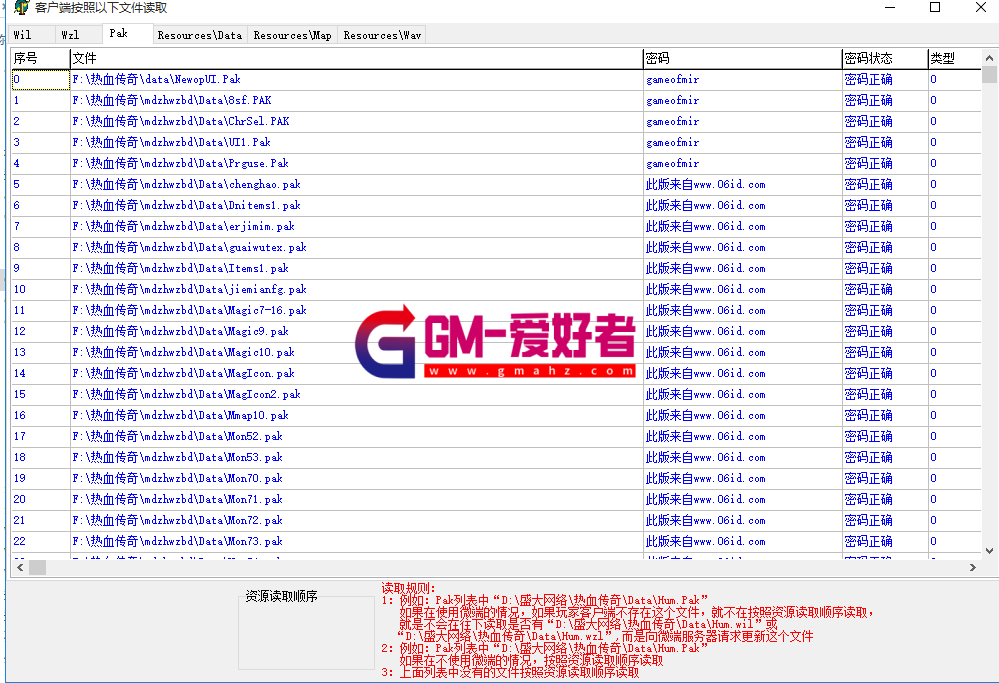
Task: Click 密码正确 status in row 1
Action: (x=868, y=101)
